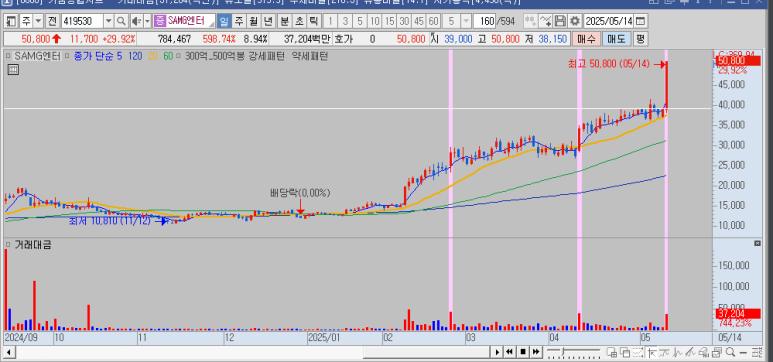Select the 년 (yearly) chart period
773x362 pixels.
click(x=268, y=21)
